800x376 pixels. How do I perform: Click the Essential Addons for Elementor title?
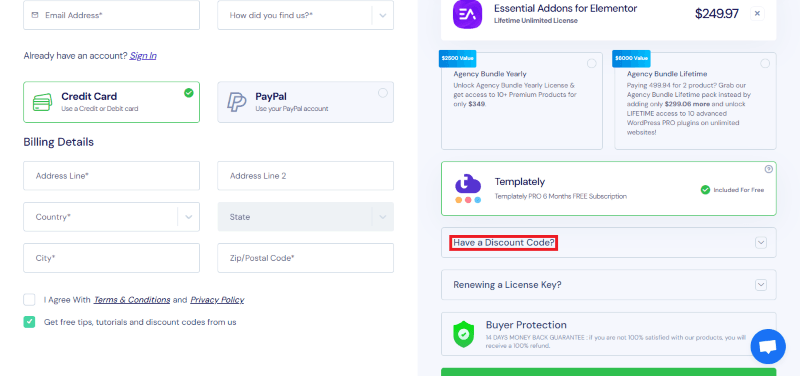[565, 8]
